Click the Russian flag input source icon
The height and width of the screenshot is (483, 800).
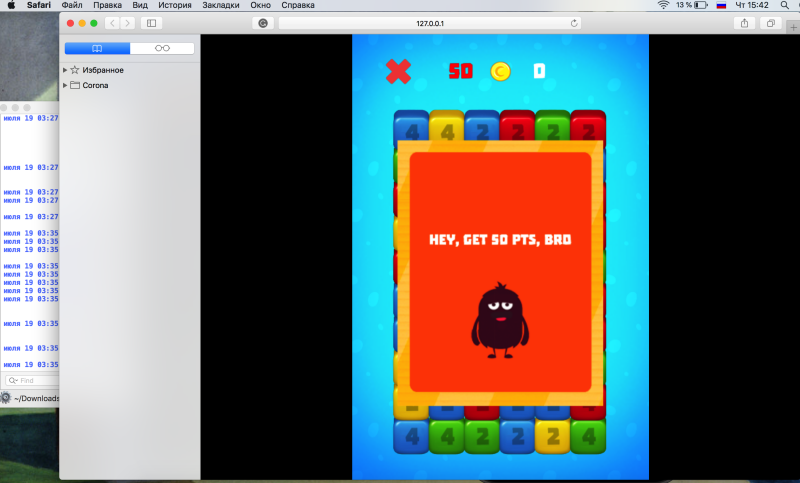(x=721, y=5)
